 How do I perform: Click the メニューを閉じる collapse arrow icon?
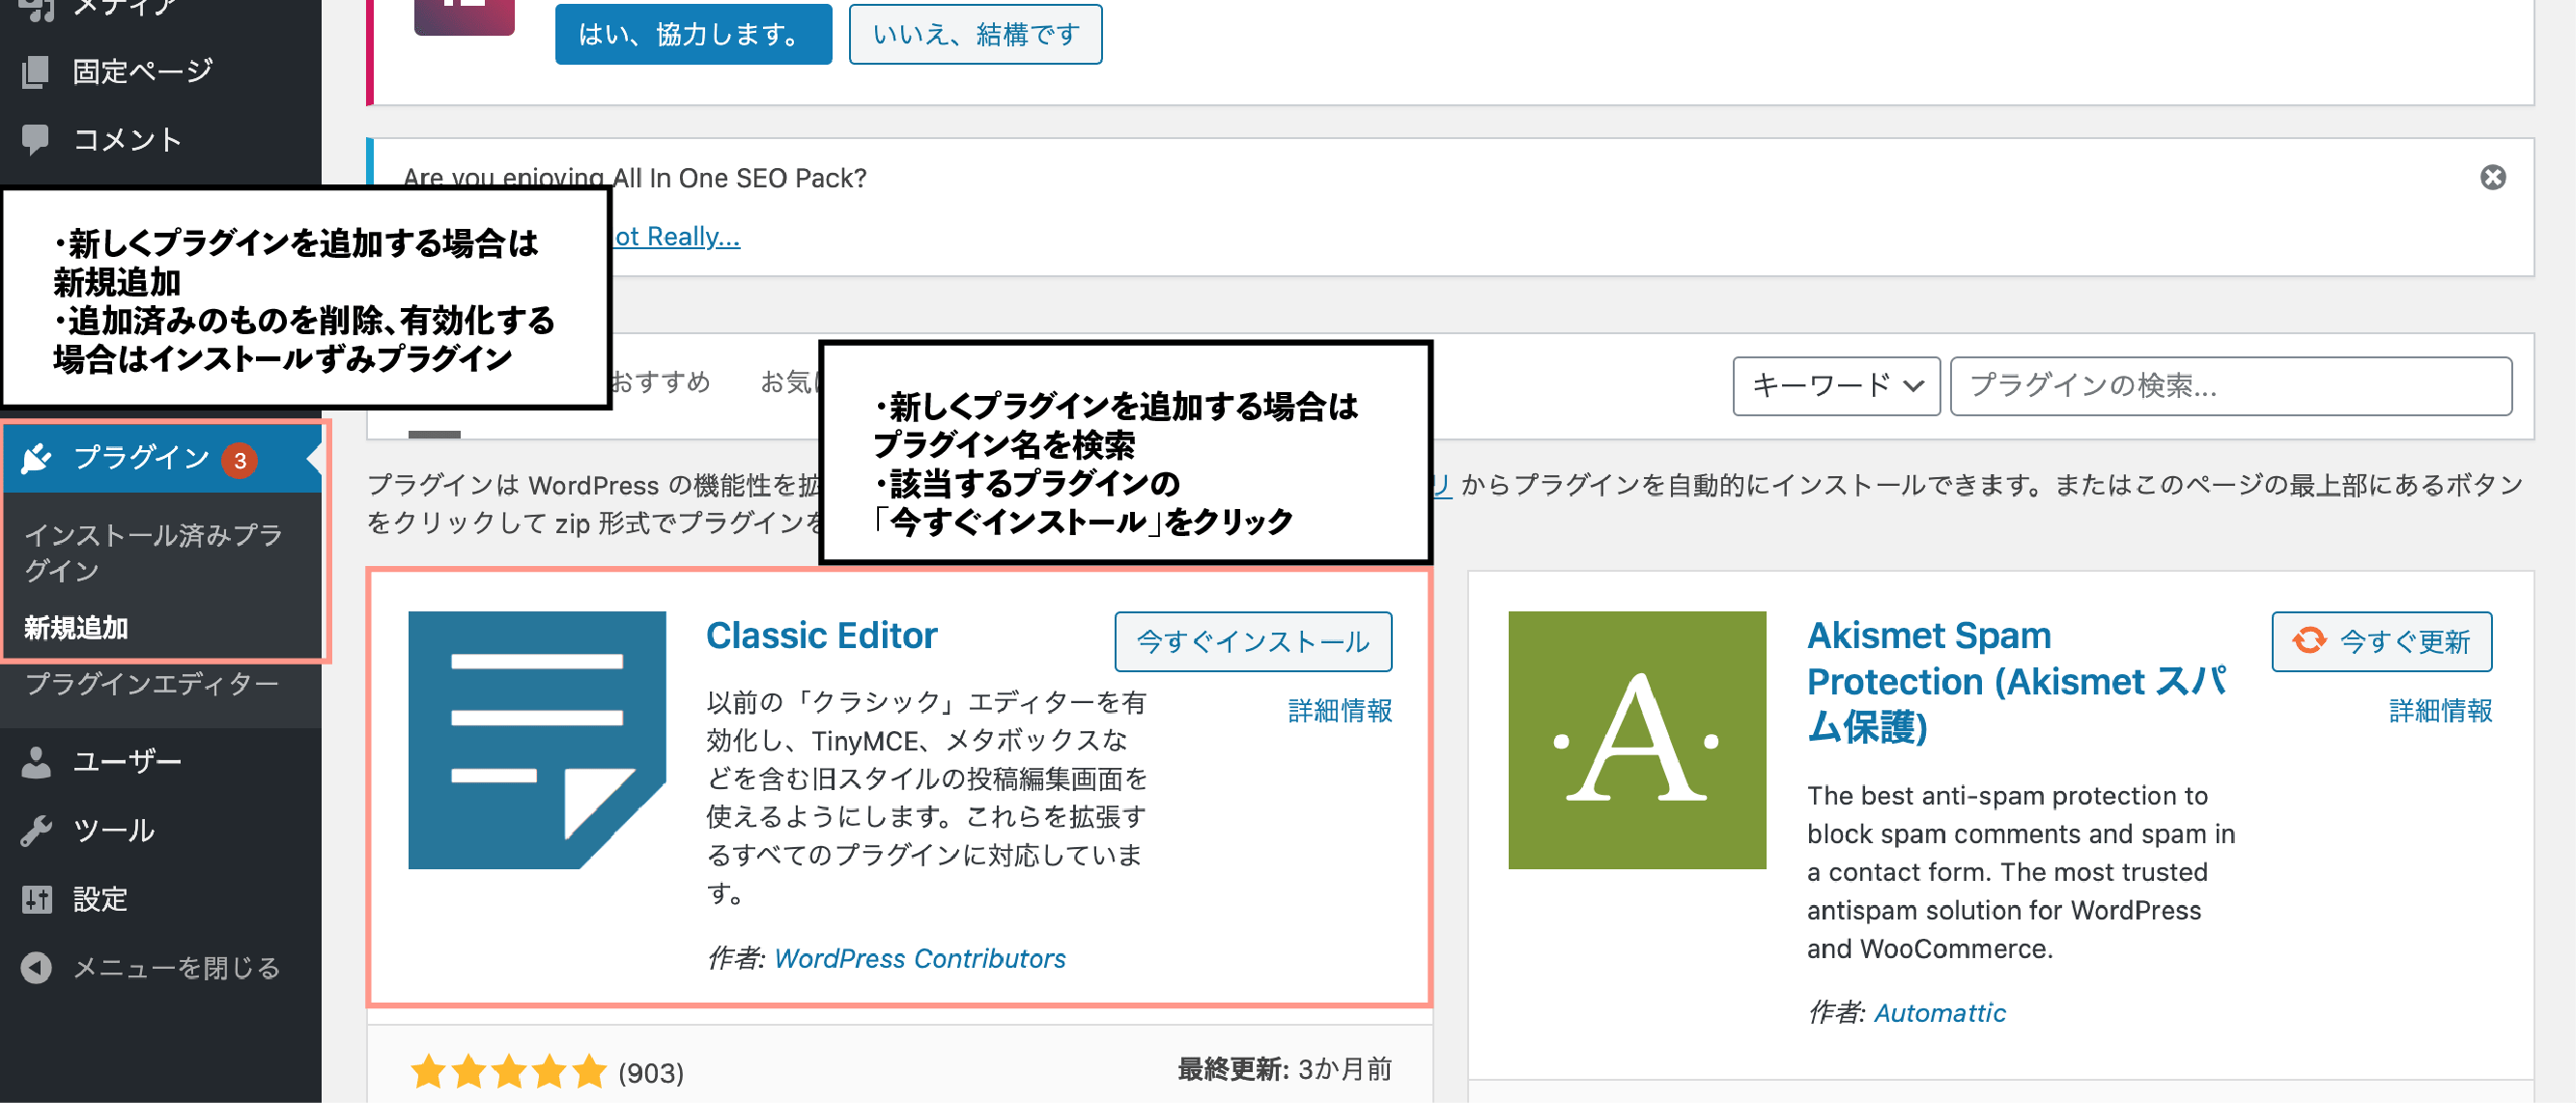36,968
